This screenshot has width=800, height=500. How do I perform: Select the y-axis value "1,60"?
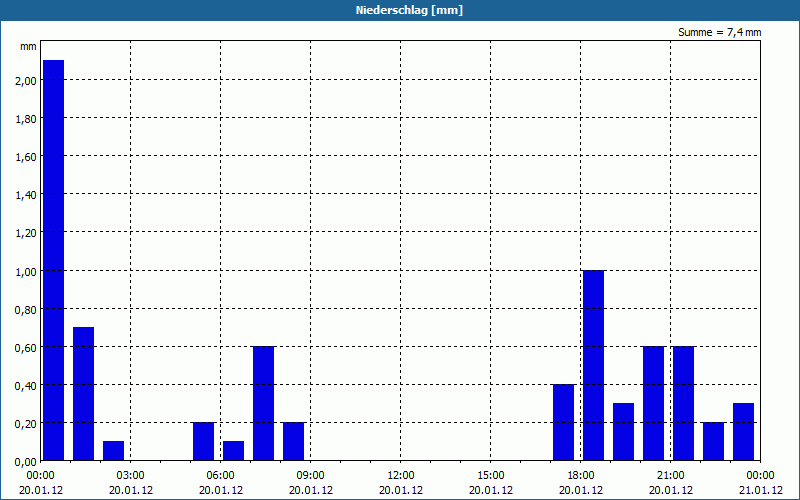click(27, 157)
